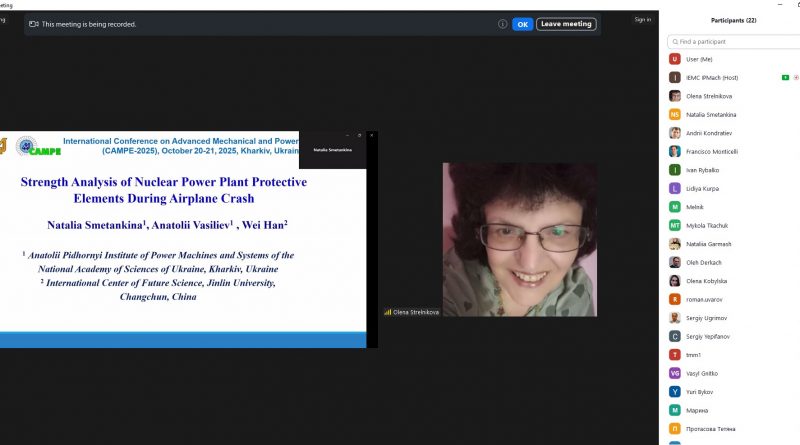Viewport: 800px width, 445px height.
Task: Click the recording notice info icon
Action: (x=502, y=24)
